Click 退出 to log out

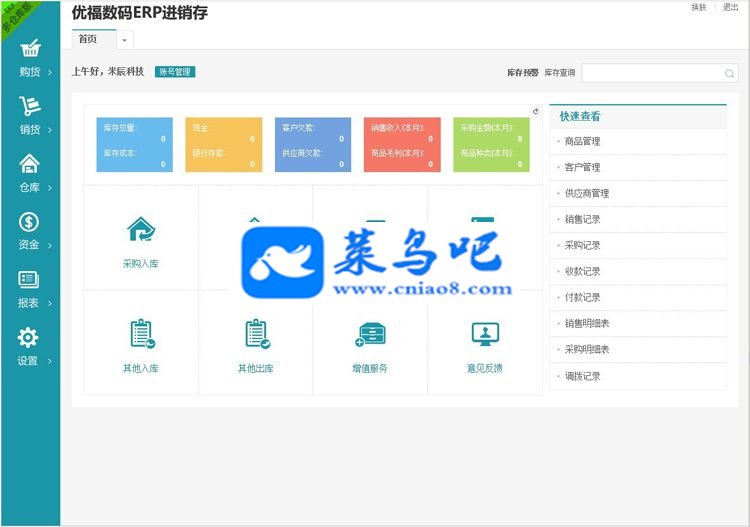click(730, 7)
